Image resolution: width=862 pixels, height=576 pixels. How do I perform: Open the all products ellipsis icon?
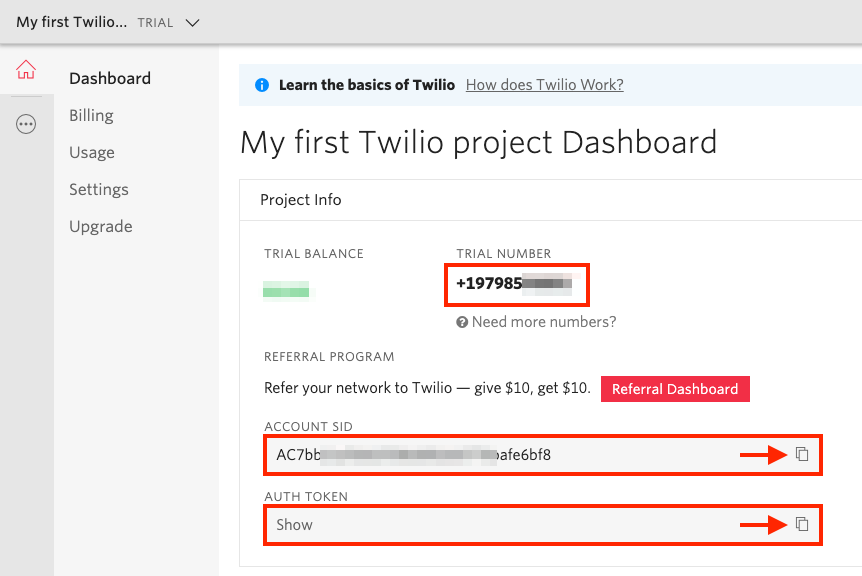pyautogui.click(x=26, y=124)
